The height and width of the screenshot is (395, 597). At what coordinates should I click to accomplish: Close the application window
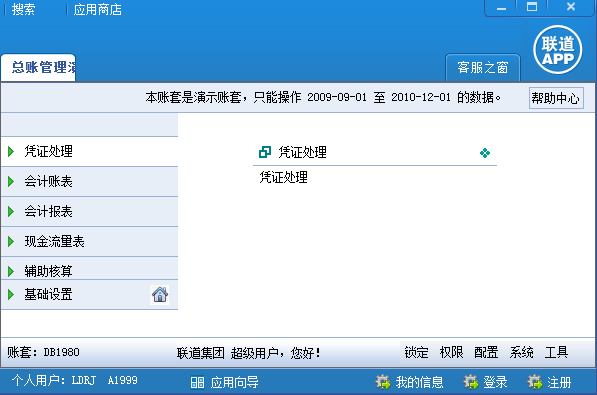coord(571,7)
